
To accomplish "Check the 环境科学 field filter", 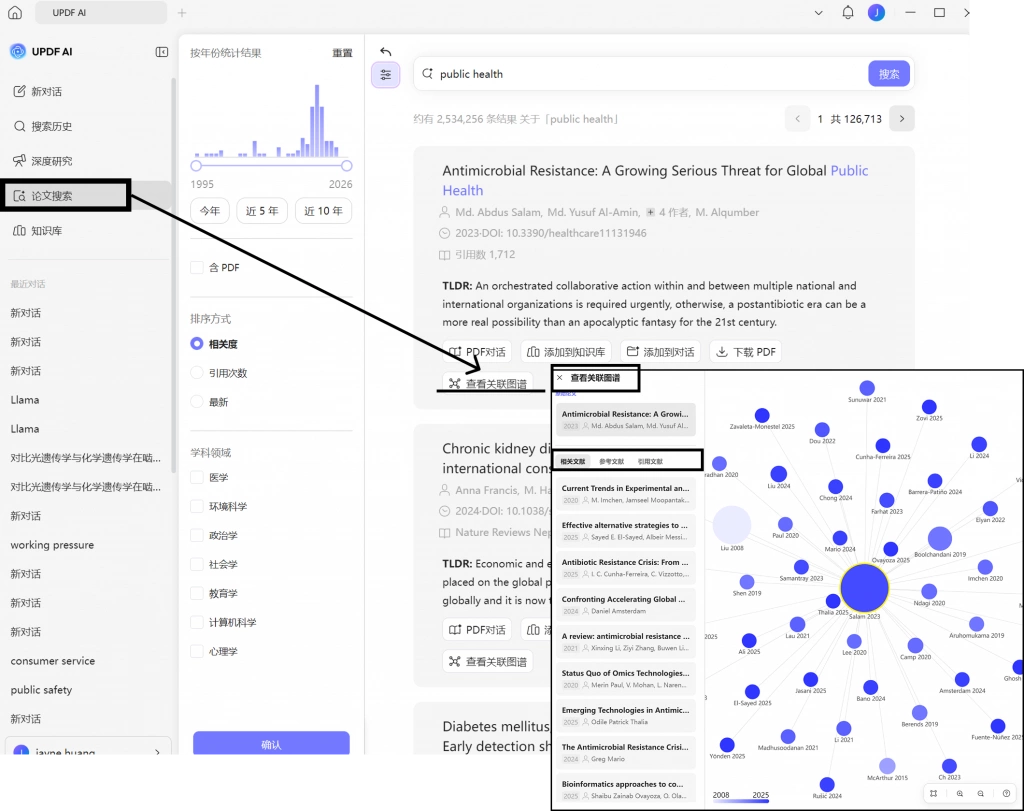I will [x=197, y=506].
